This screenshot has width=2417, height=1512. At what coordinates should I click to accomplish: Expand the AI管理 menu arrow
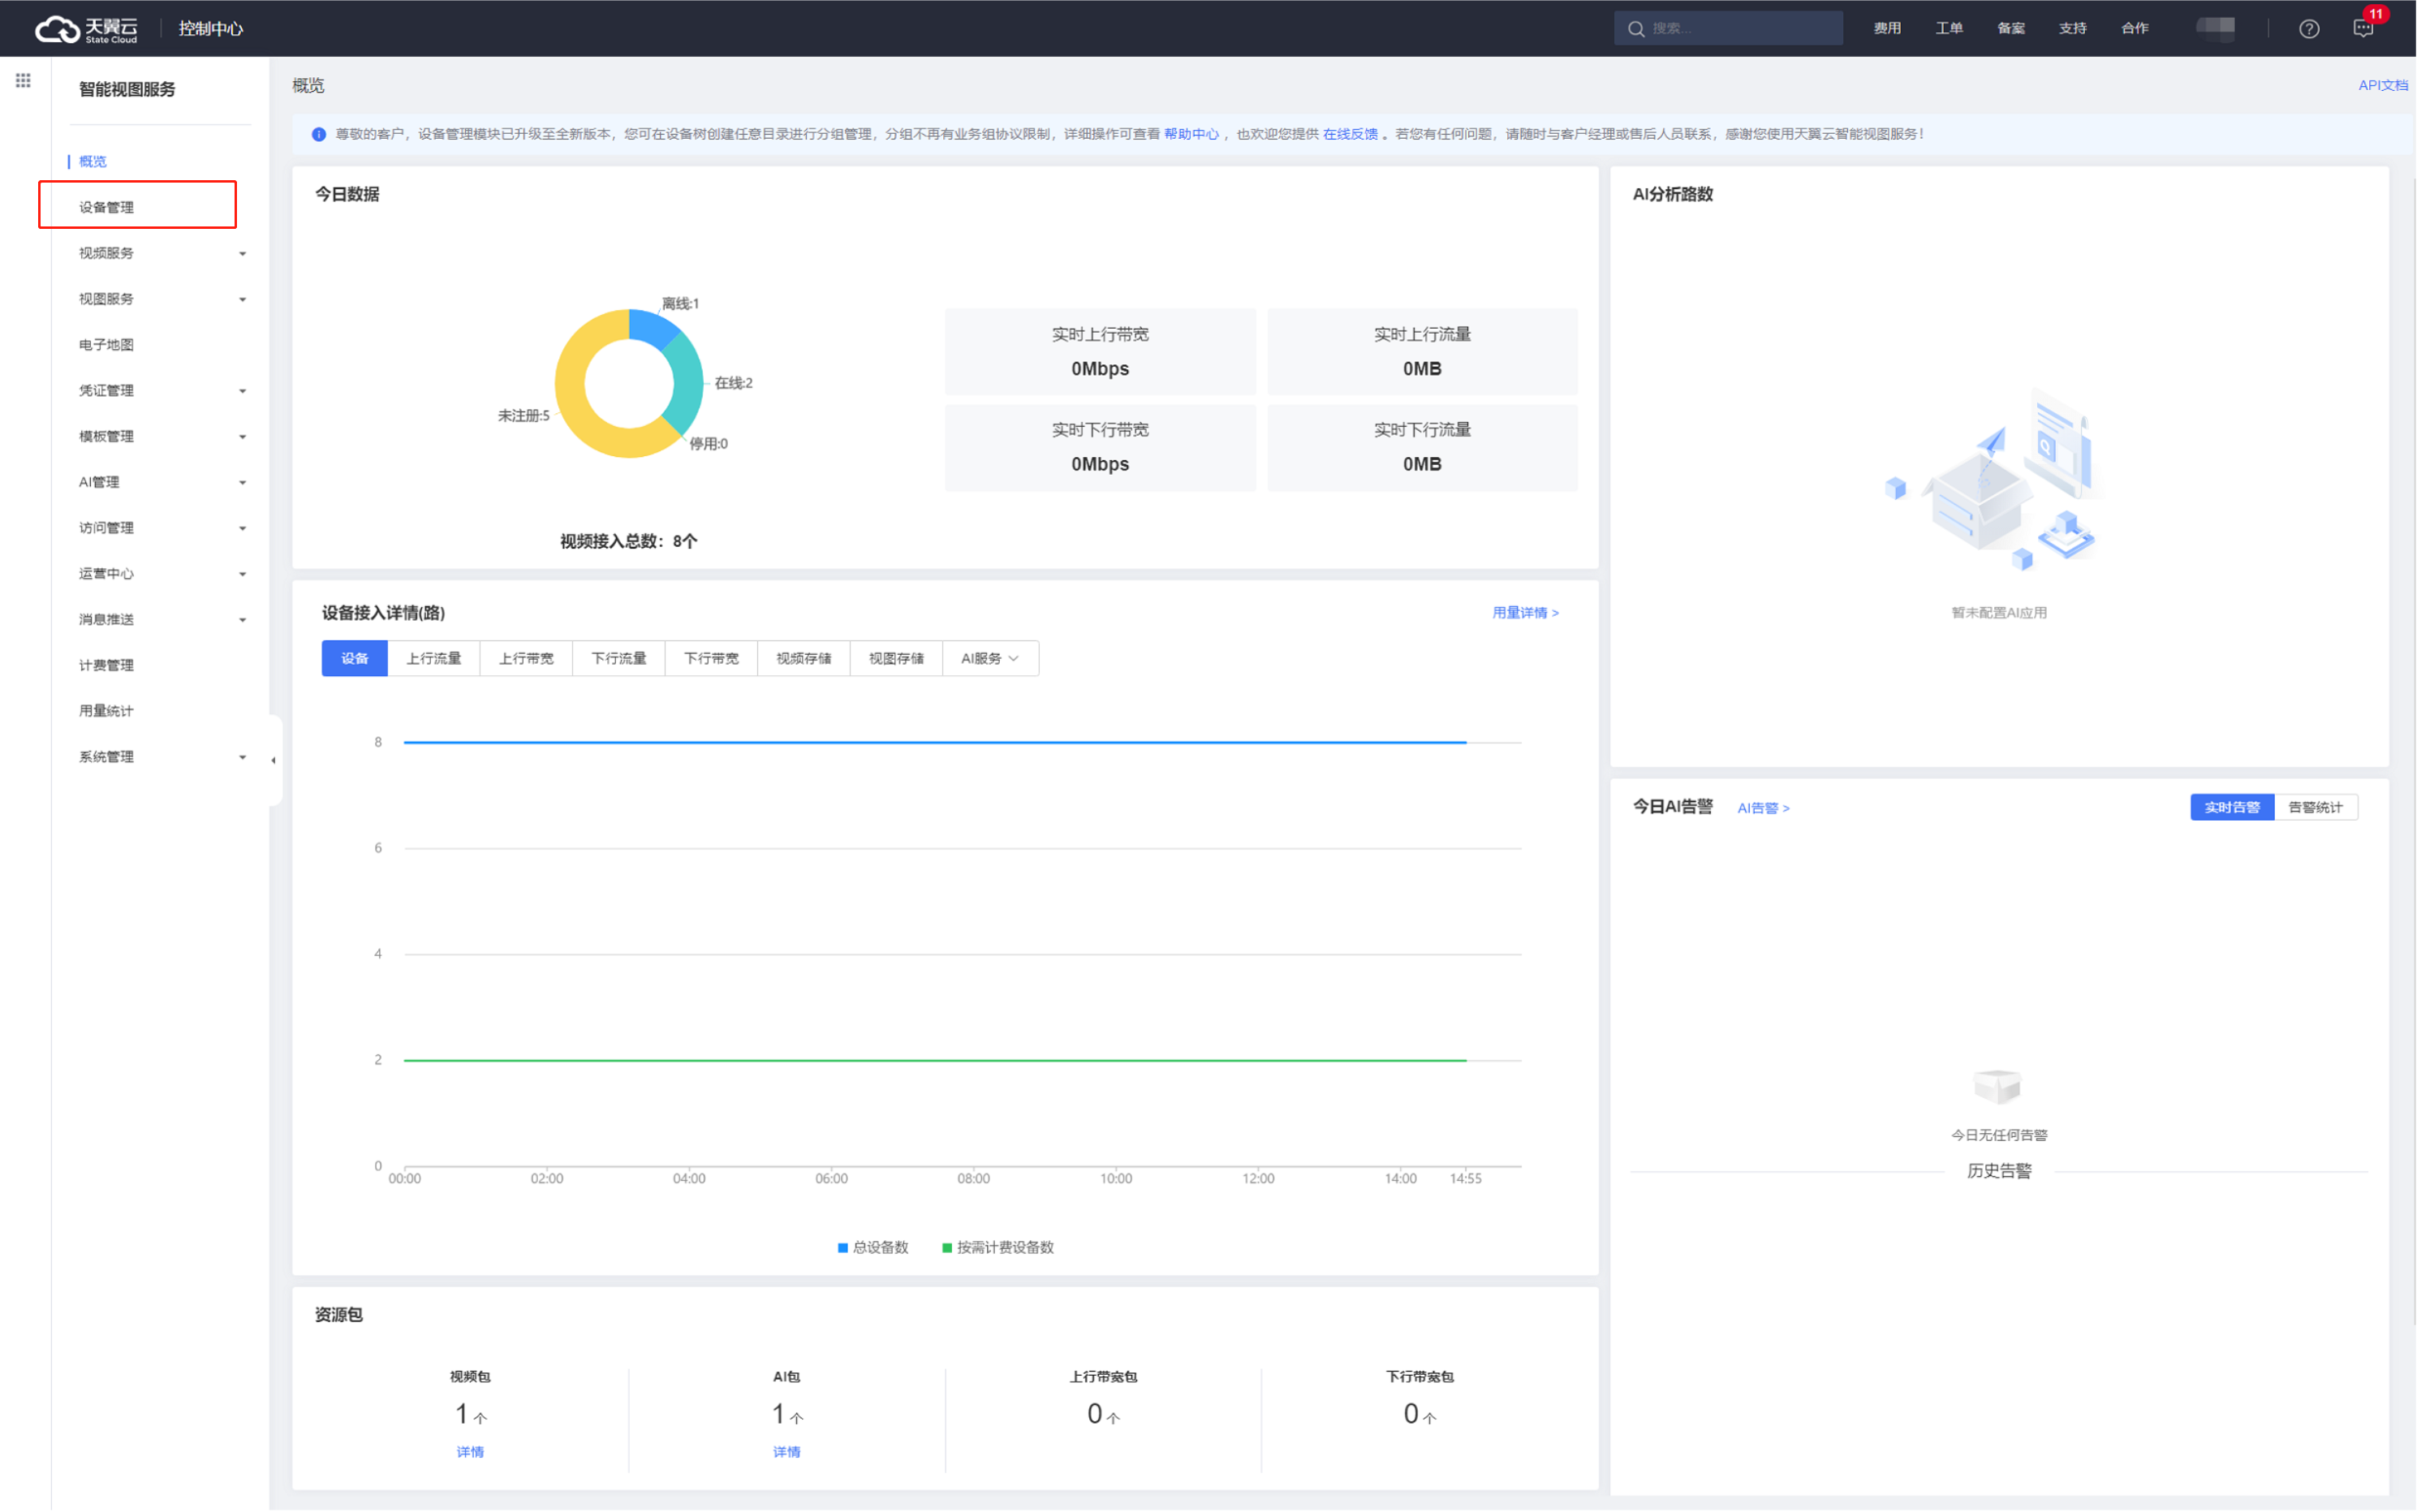pos(242,483)
